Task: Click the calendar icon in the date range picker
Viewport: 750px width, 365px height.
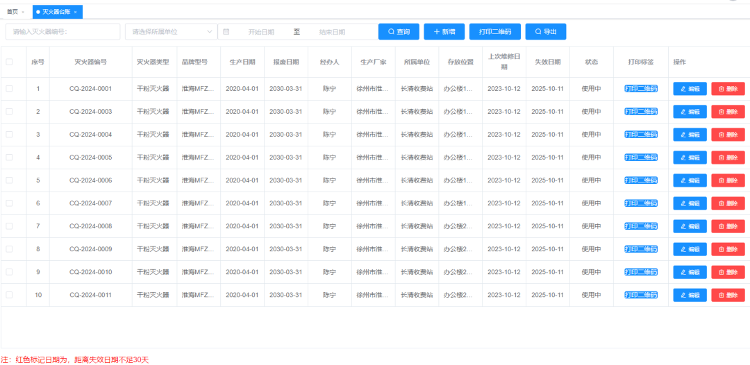Action: click(x=226, y=32)
